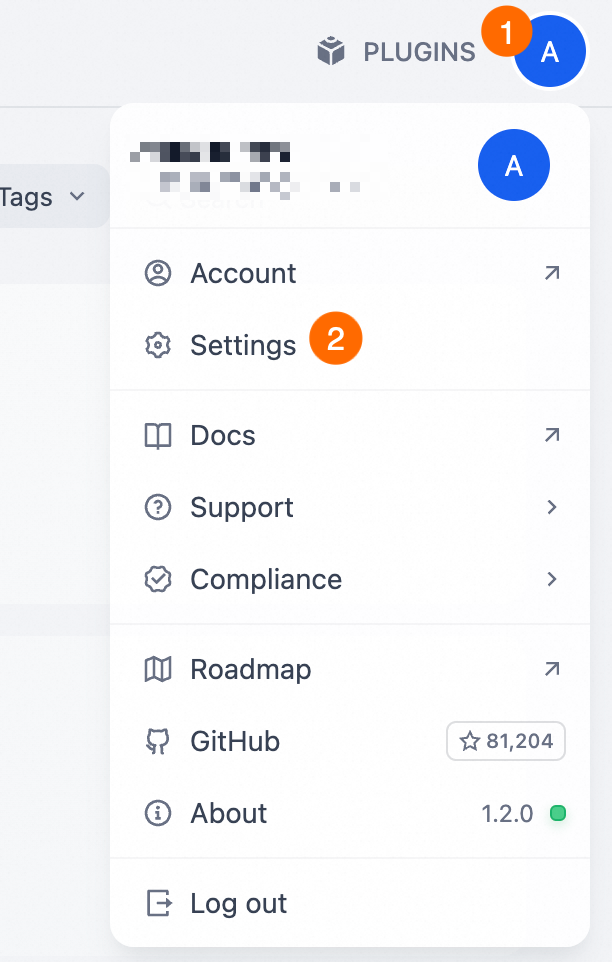This screenshot has height=962, width=612.
Task: Click the GitHub octocat icon
Action: coord(158,741)
